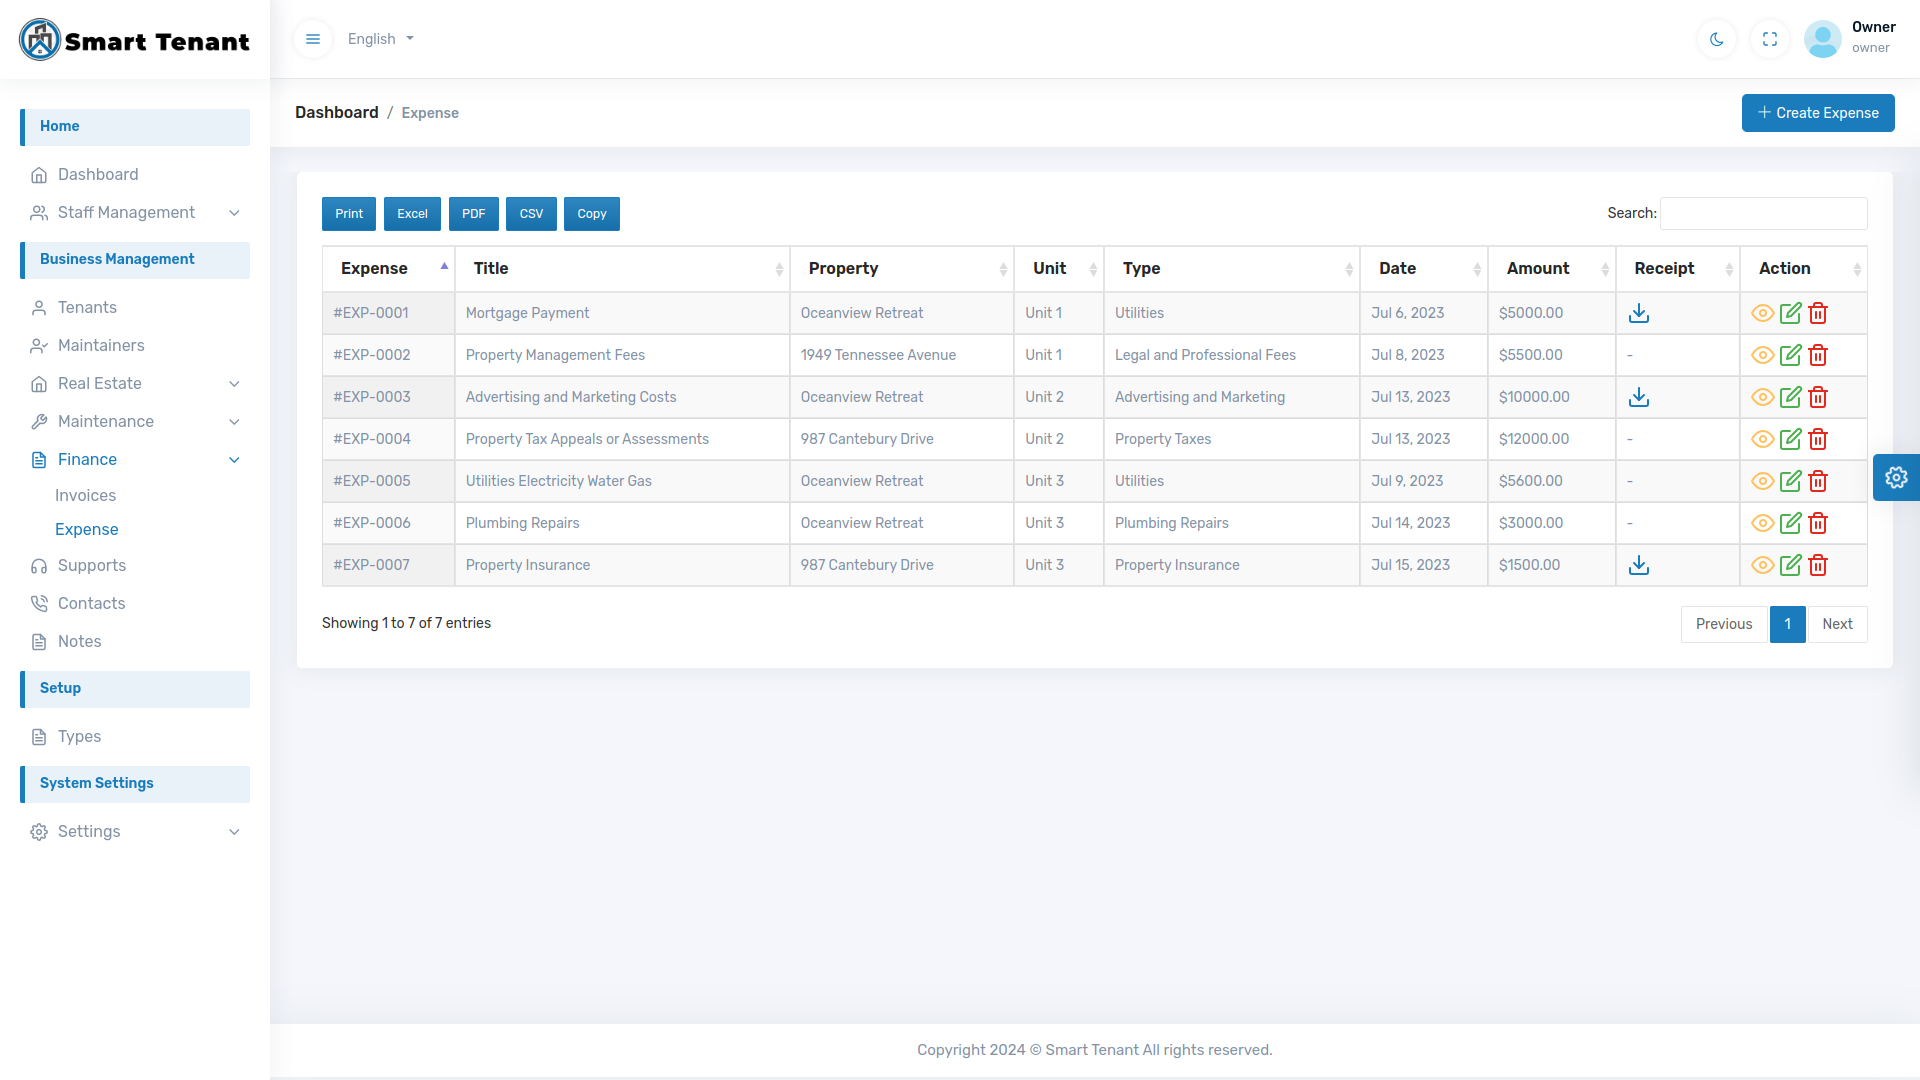1920x1080 pixels.
Task: Download the receipt for #EXP-0001
Action: (1638, 313)
